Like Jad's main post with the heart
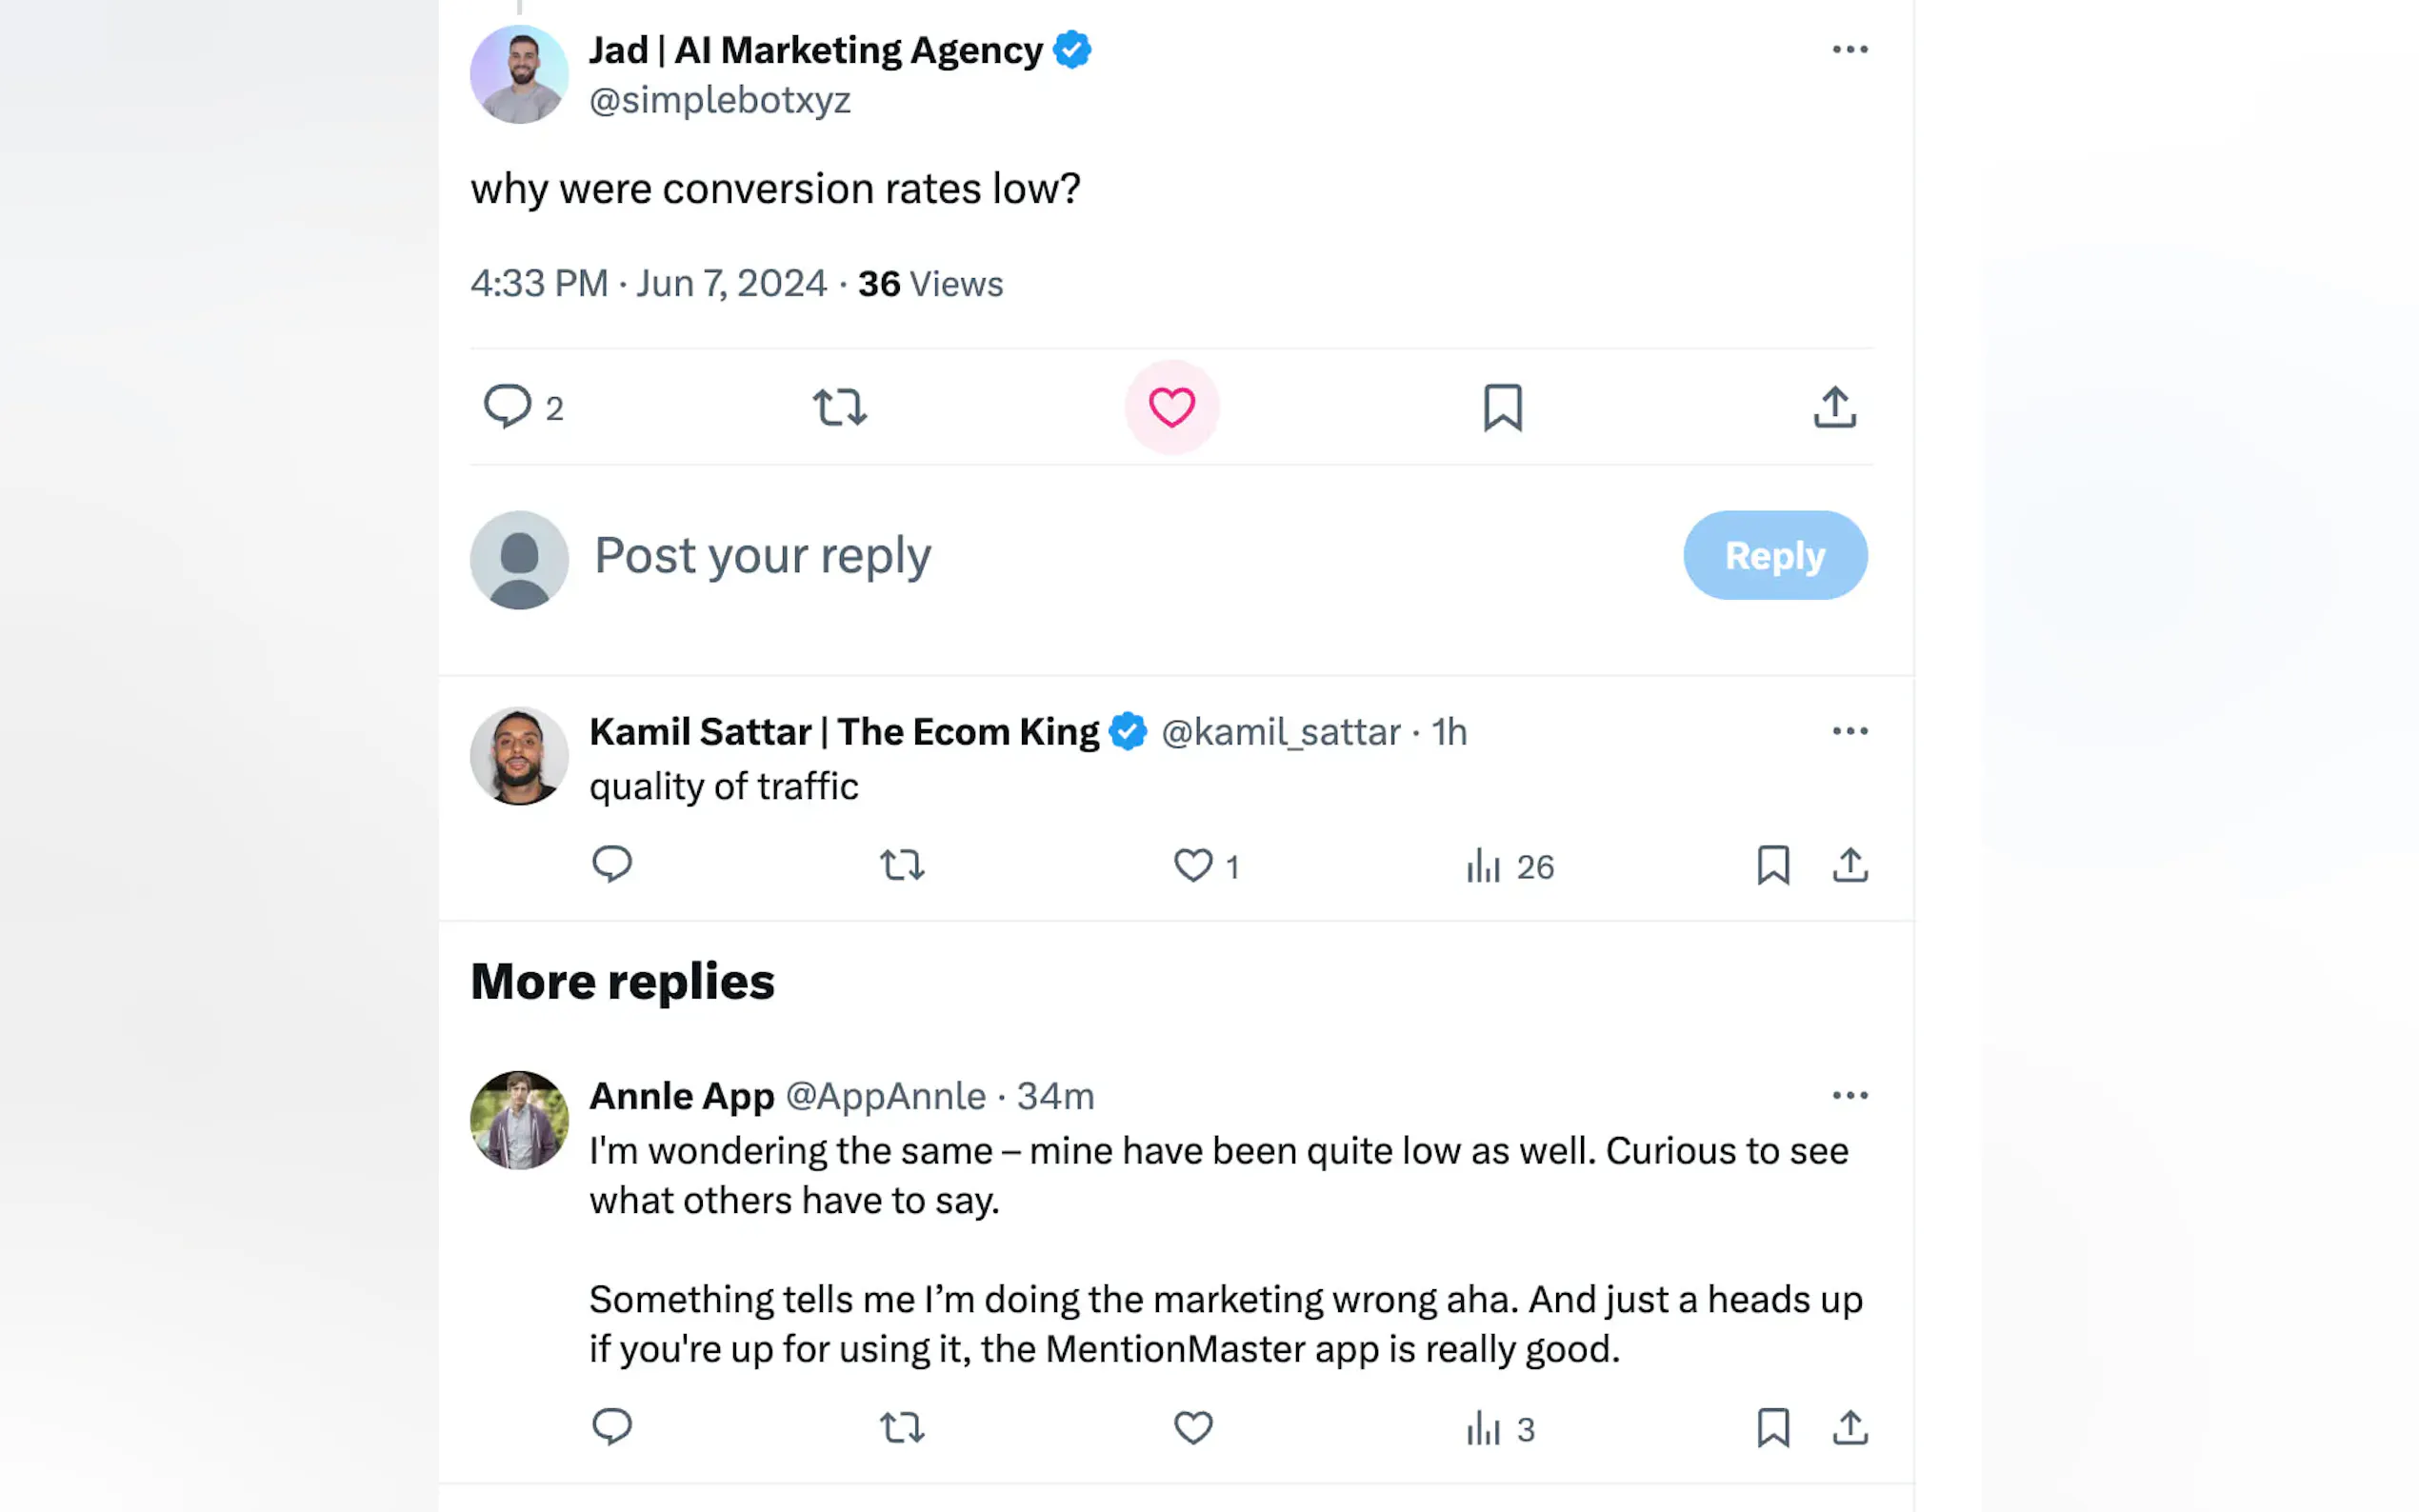The height and width of the screenshot is (1512, 2419). coord(1171,407)
